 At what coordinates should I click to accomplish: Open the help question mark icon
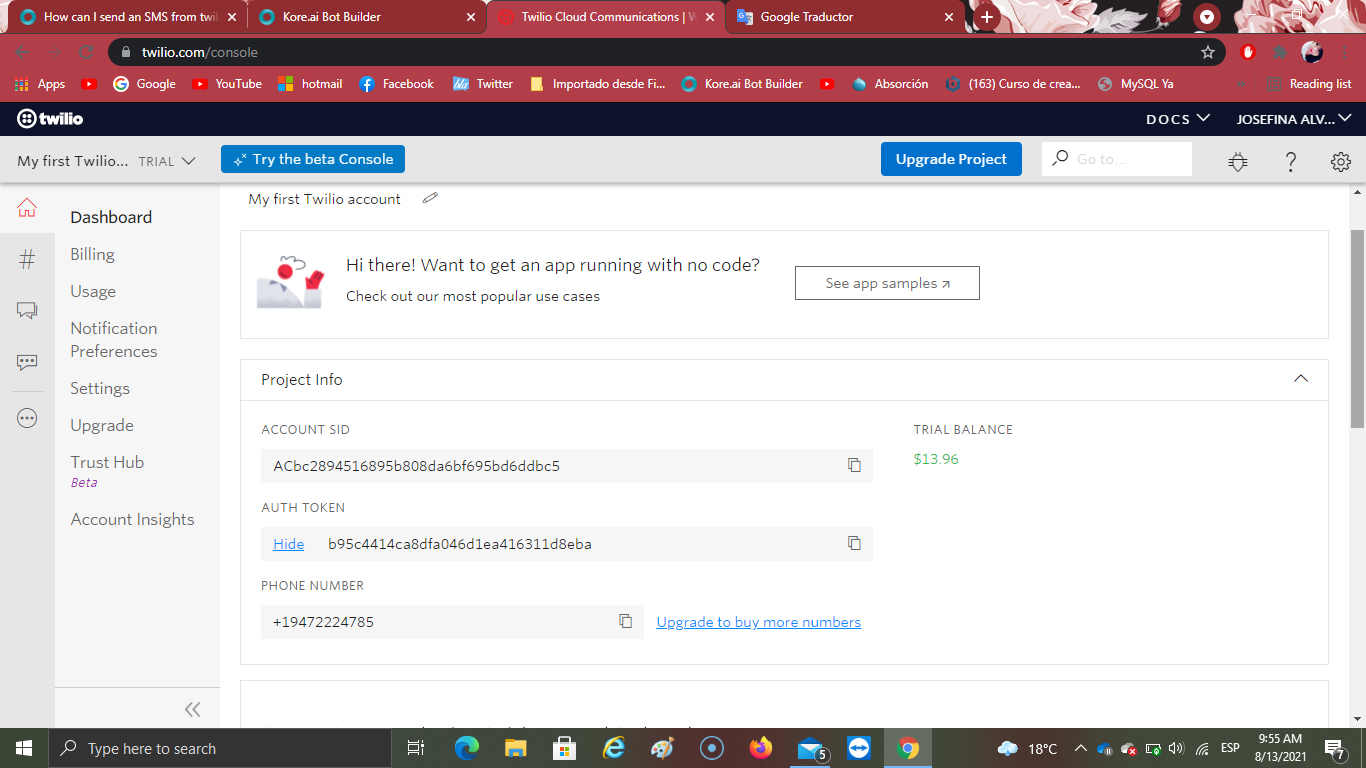pyautogui.click(x=1291, y=161)
